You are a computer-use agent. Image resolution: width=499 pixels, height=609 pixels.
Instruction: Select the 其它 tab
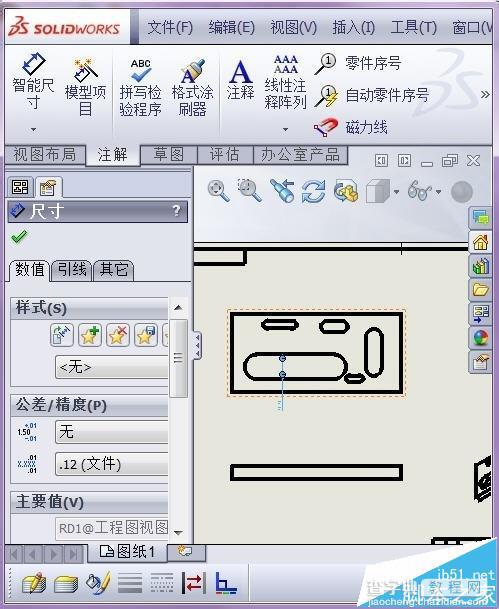pos(113,270)
